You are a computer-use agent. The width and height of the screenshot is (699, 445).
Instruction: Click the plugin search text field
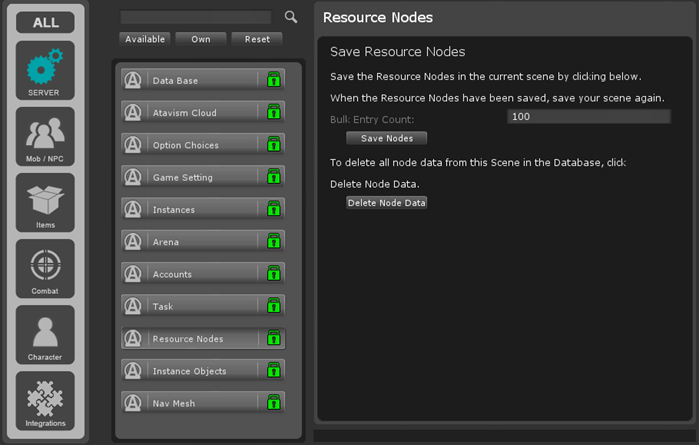195,17
